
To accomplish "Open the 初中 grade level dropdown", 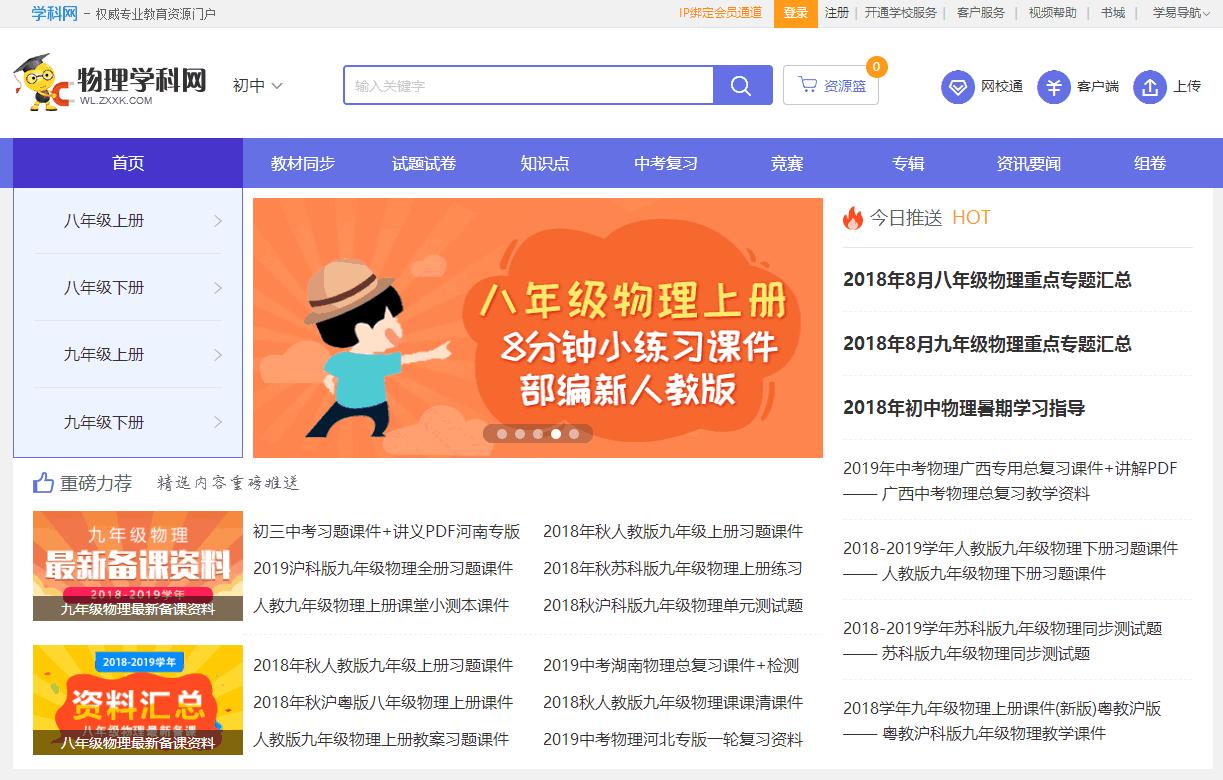I will [x=255, y=87].
